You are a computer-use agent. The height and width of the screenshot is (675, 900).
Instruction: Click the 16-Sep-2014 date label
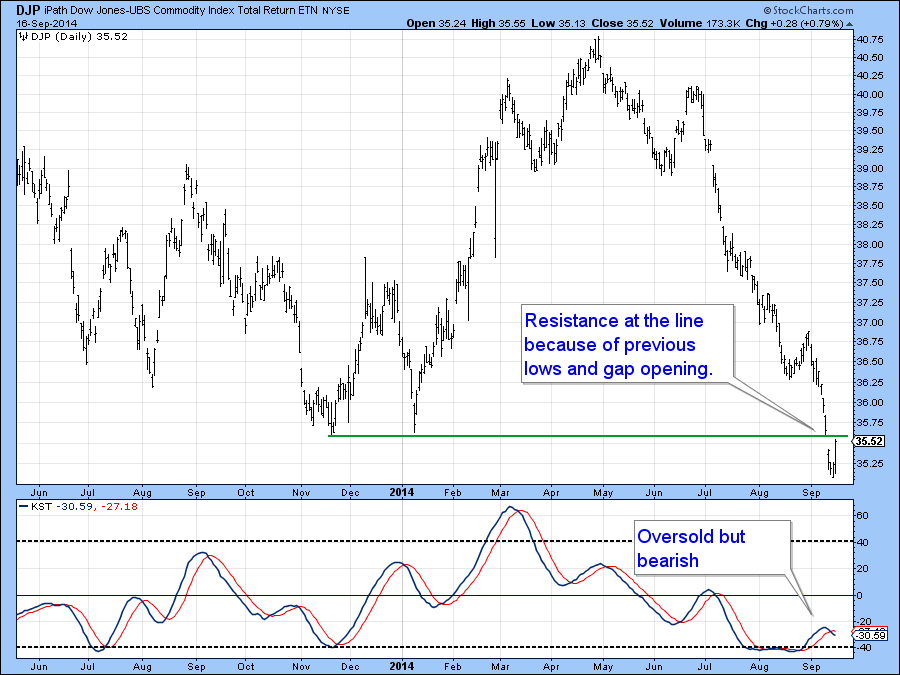(x=46, y=24)
